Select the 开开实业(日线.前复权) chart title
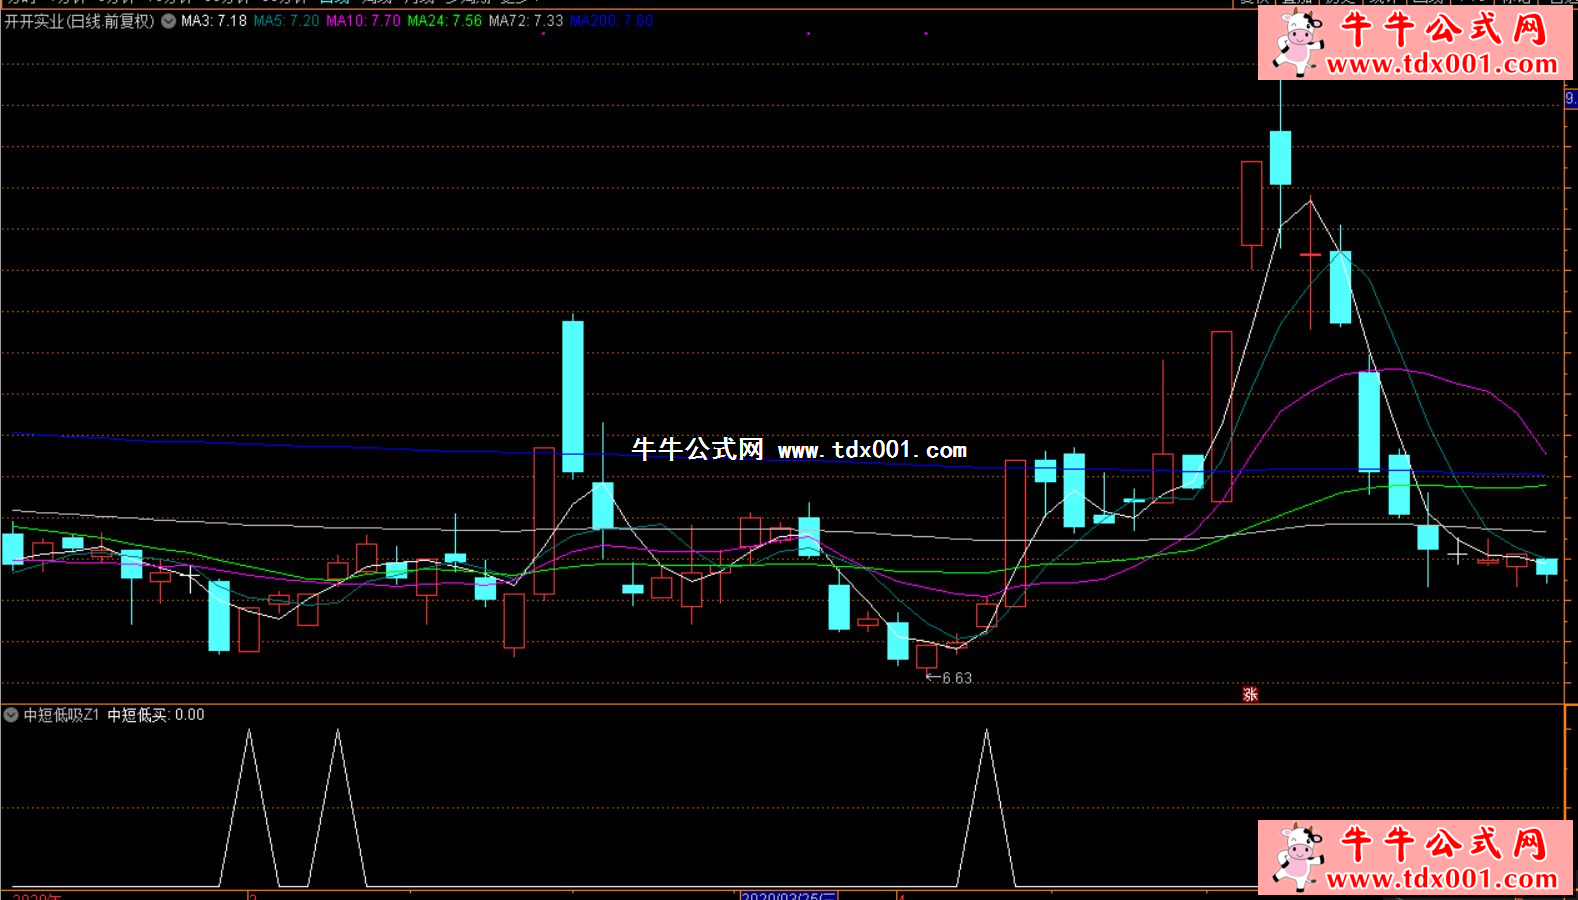 coord(79,21)
